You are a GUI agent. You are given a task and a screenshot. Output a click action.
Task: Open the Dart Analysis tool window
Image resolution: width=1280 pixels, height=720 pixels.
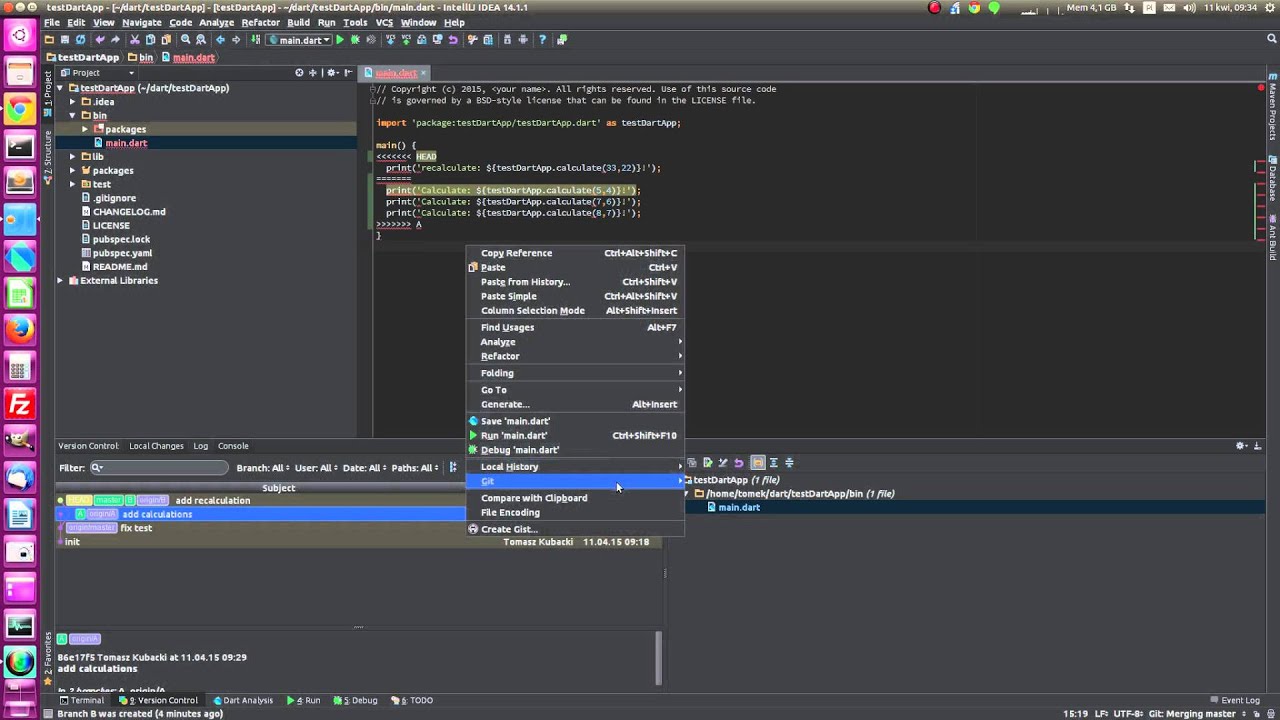click(x=242, y=701)
